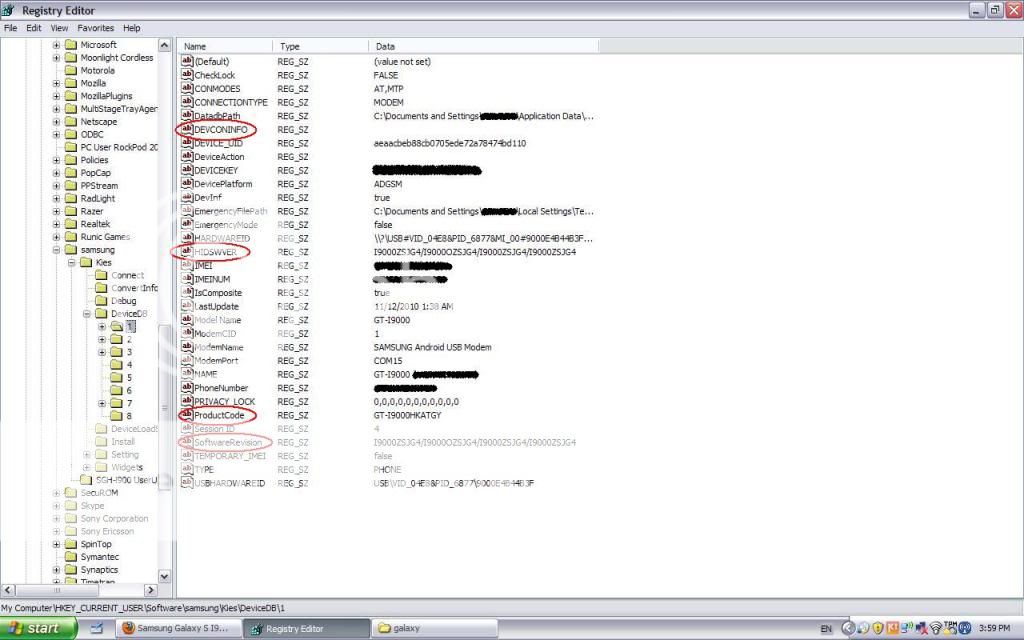
Task: Click the Windows Start button
Action: (38, 628)
